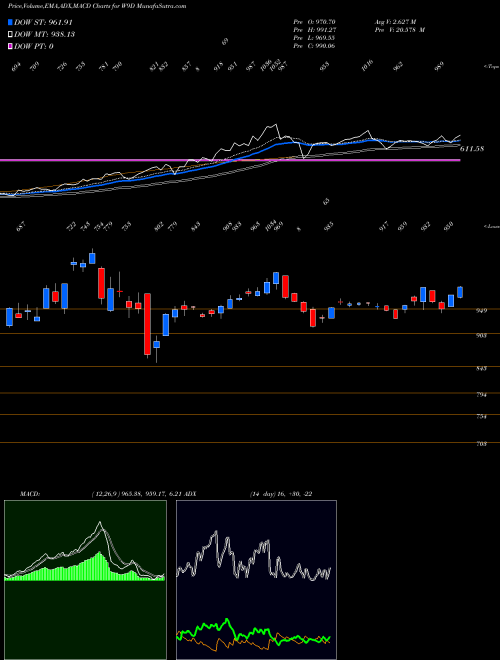Click the 949 price level label
Image resolution: width=500 pixels, height=660 pixels.
click(481, 311)
